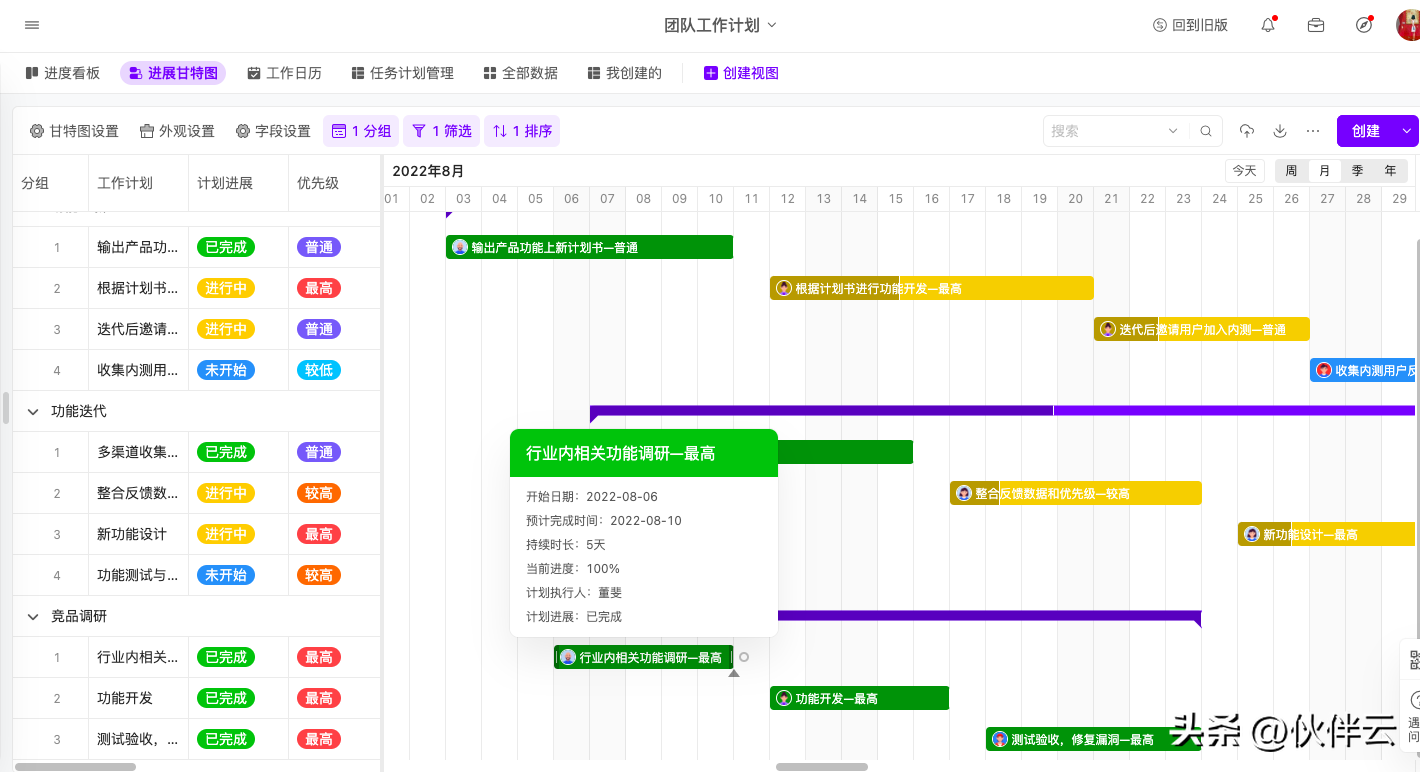Viewport: 1420px width, 772px height.
Task: Click the 回到旧版 link
Action: click(x=1190, y=25)
